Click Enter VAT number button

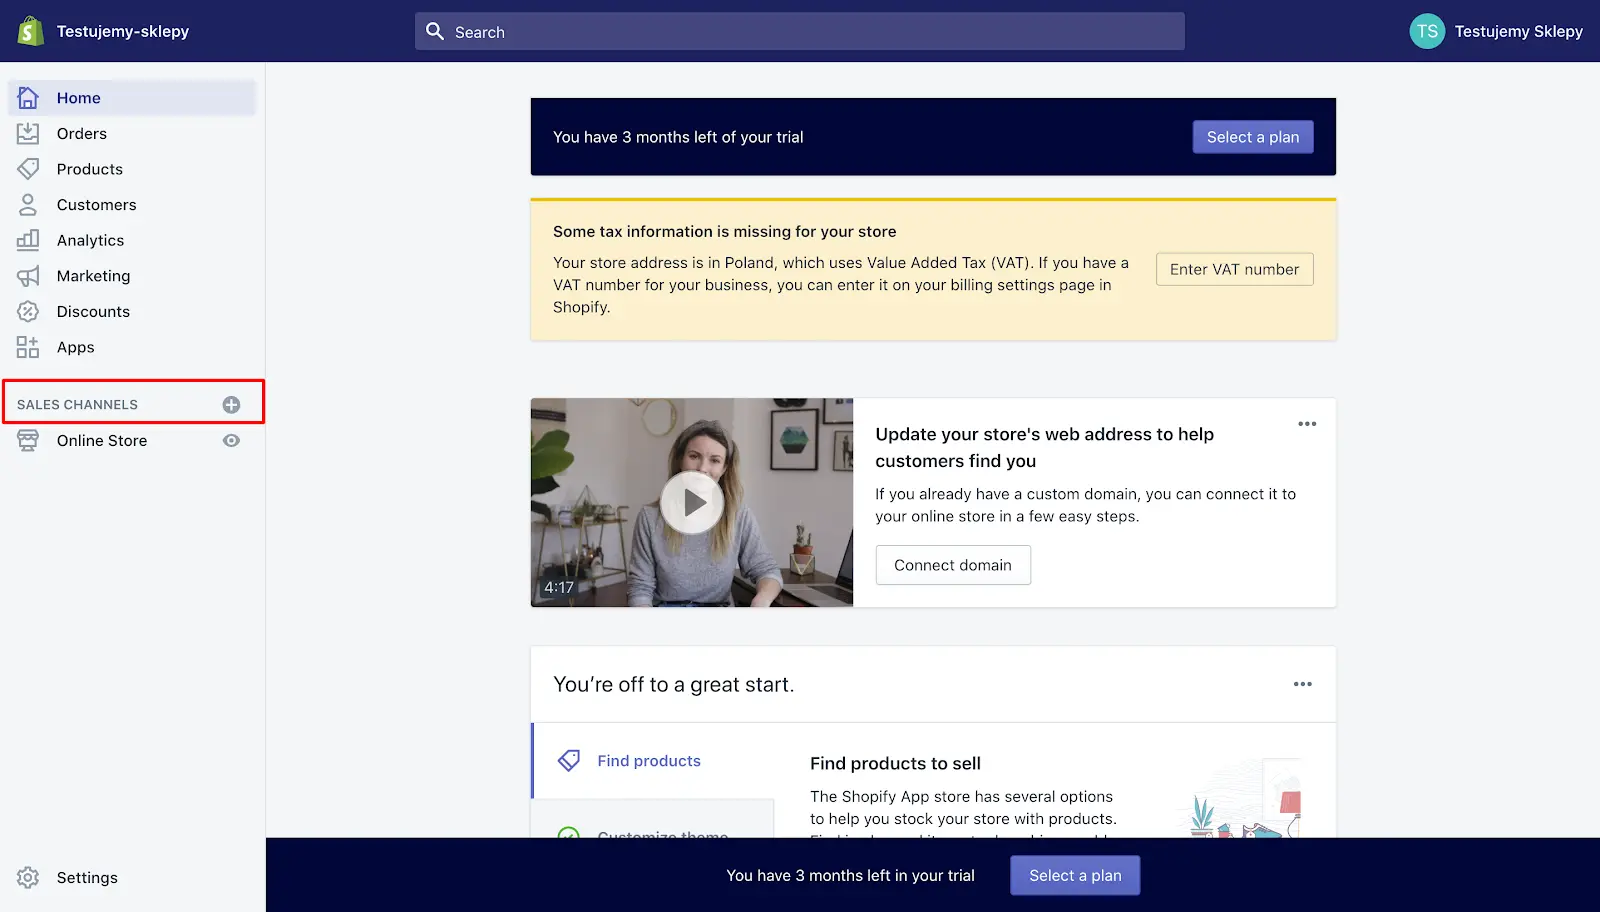[1235, 269]
